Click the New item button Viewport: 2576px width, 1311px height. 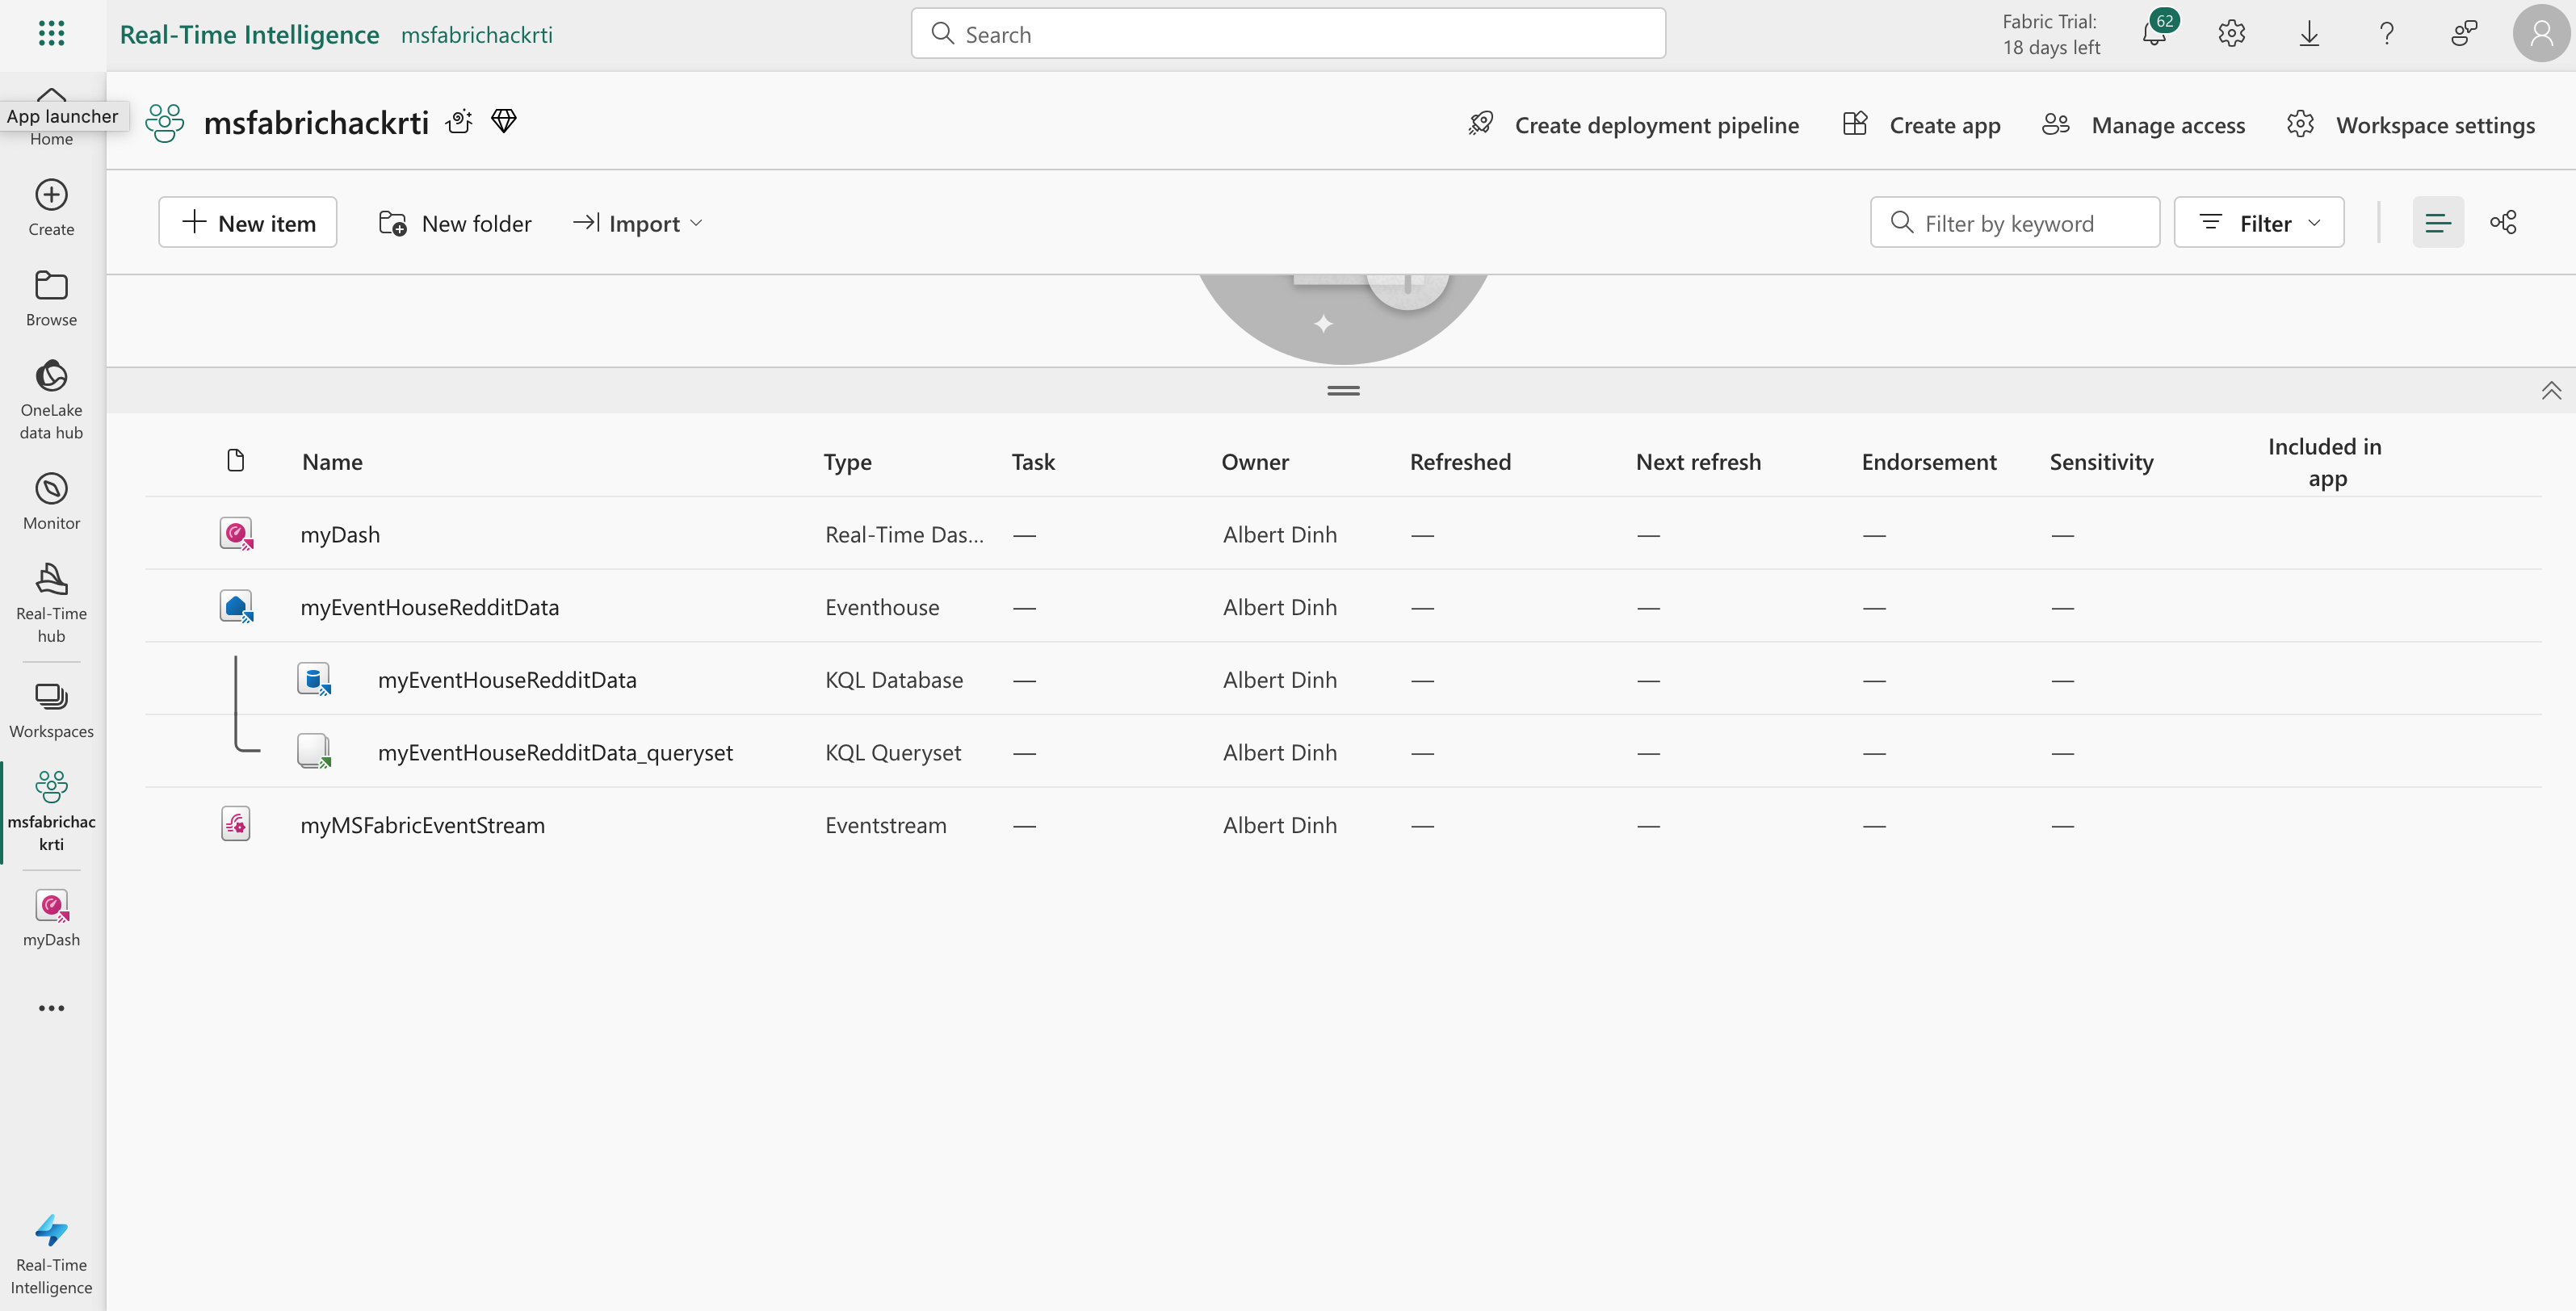pos(248,223)
